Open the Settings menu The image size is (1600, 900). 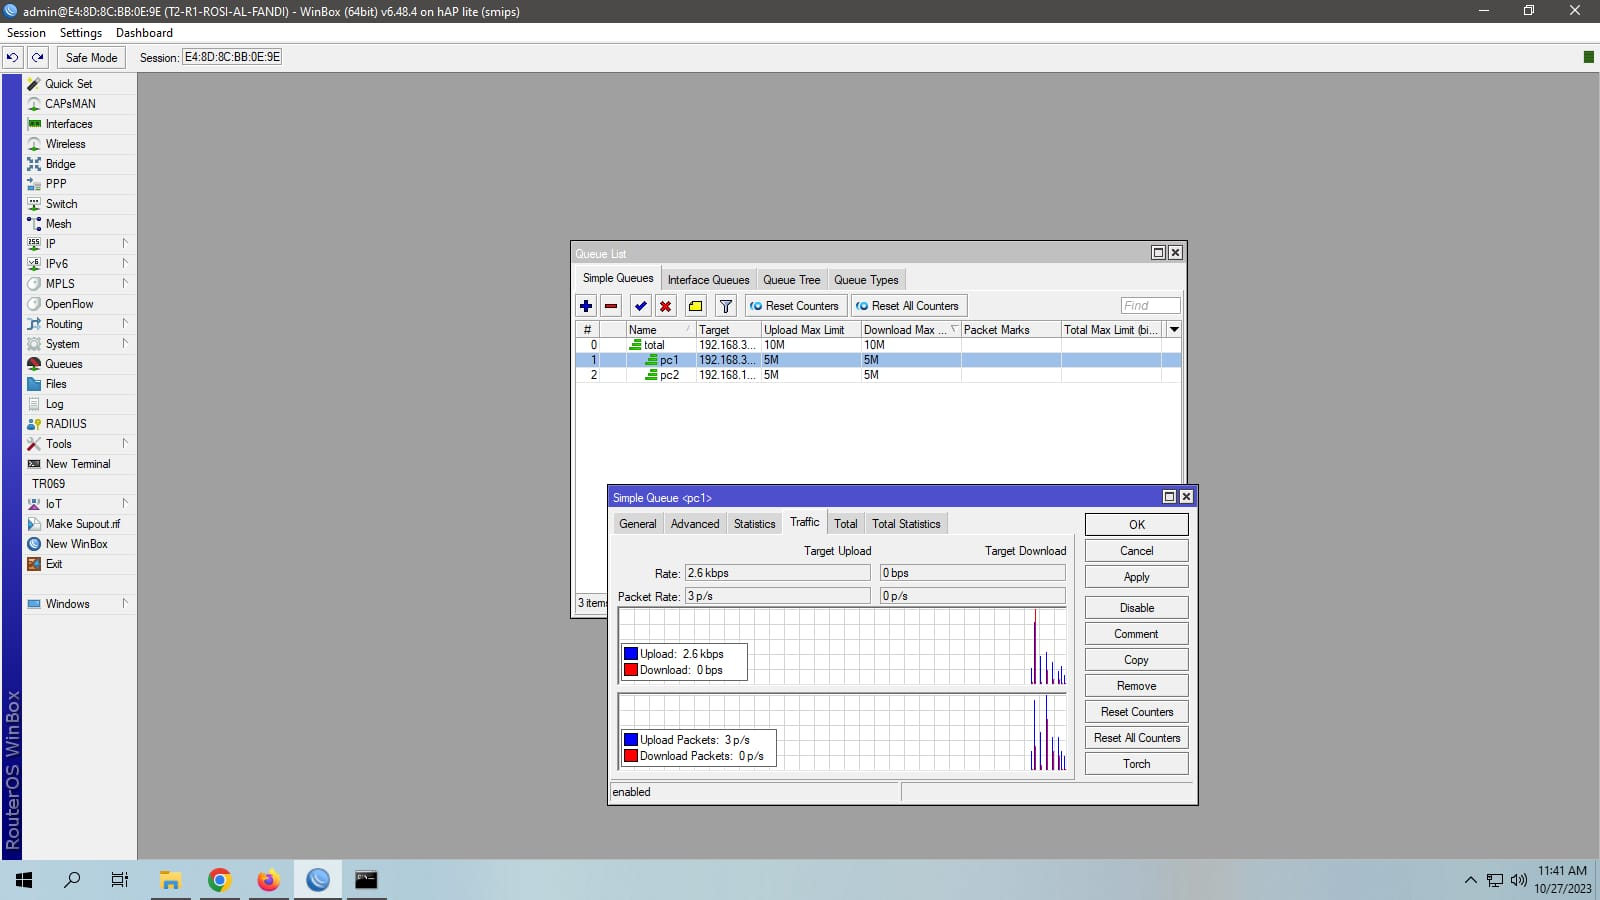[x=81, y=33]
